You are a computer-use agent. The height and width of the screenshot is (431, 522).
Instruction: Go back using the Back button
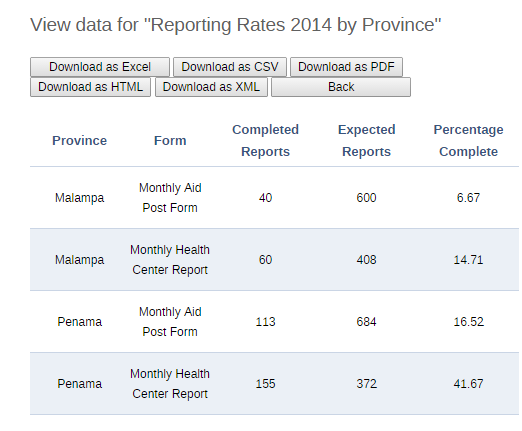pos(341,87)
